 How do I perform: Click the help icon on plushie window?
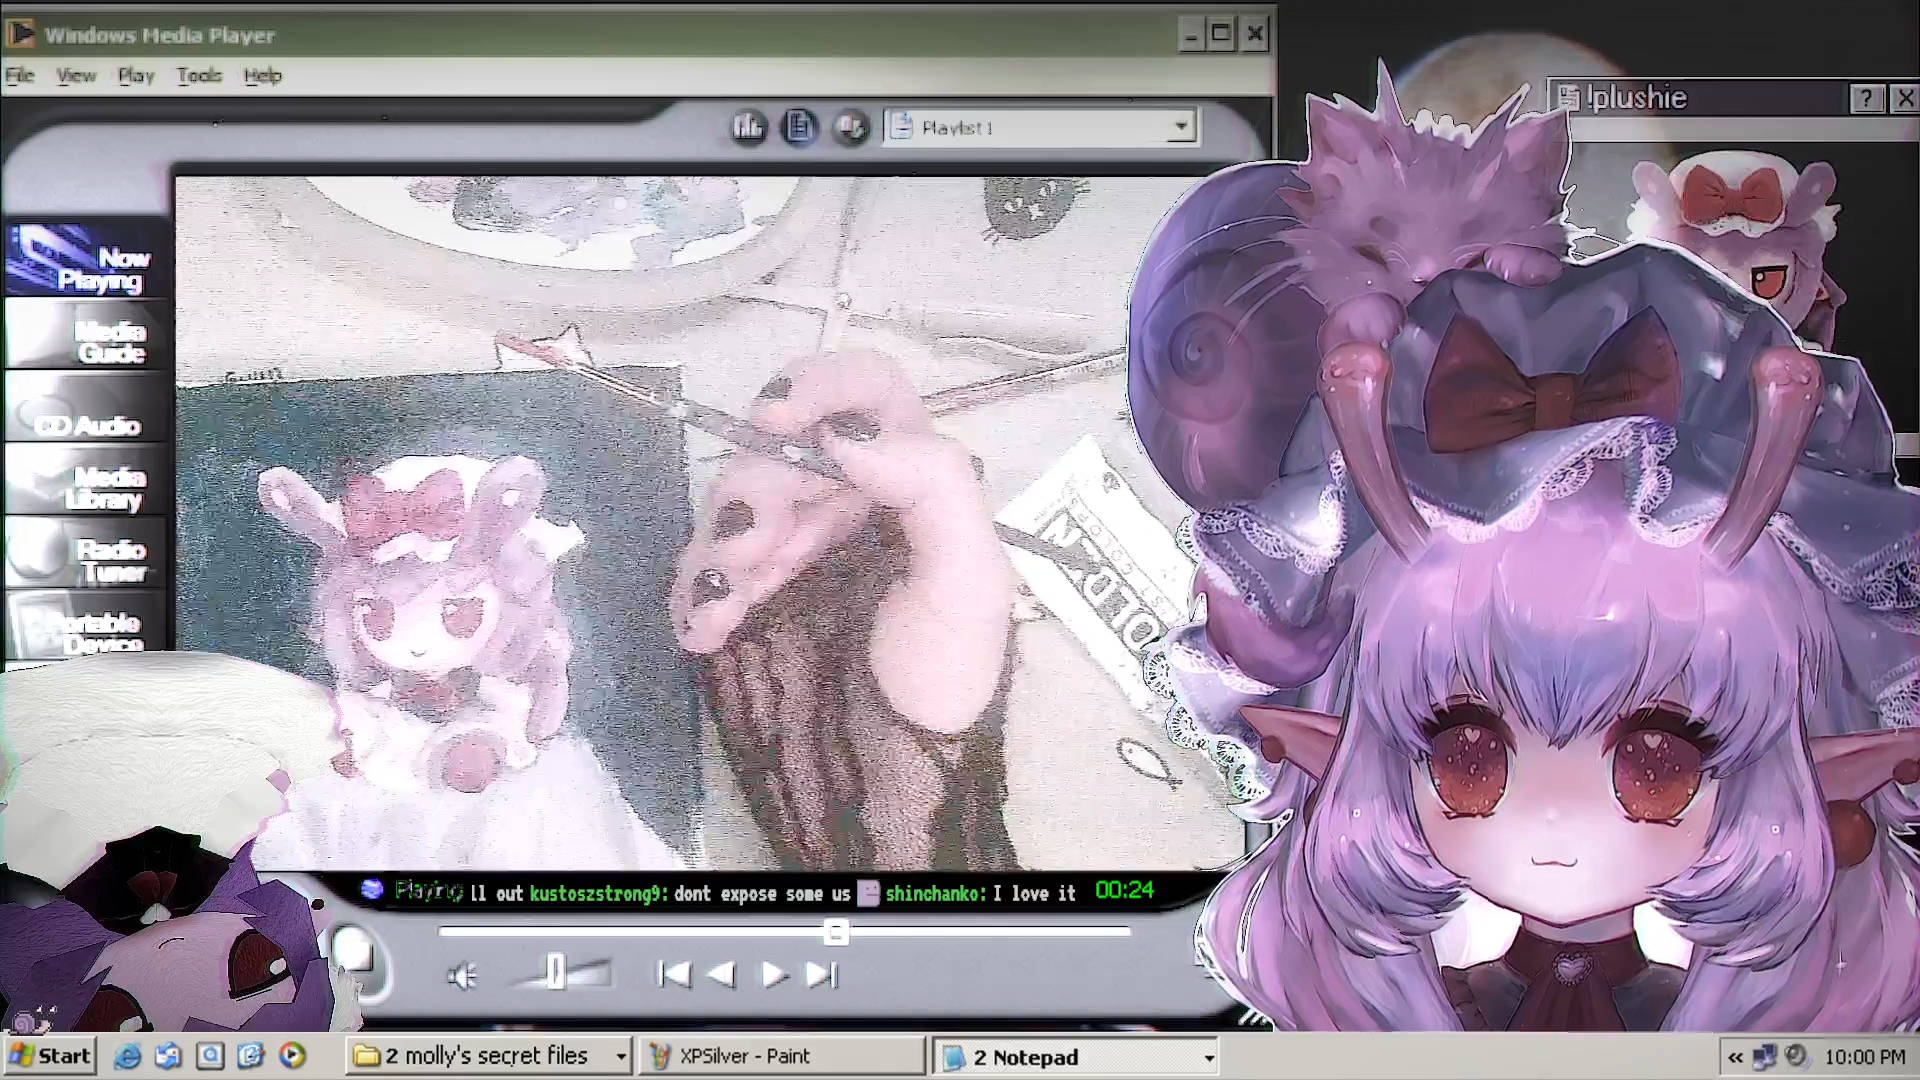pyautogui.click(x=1866, y=99)
